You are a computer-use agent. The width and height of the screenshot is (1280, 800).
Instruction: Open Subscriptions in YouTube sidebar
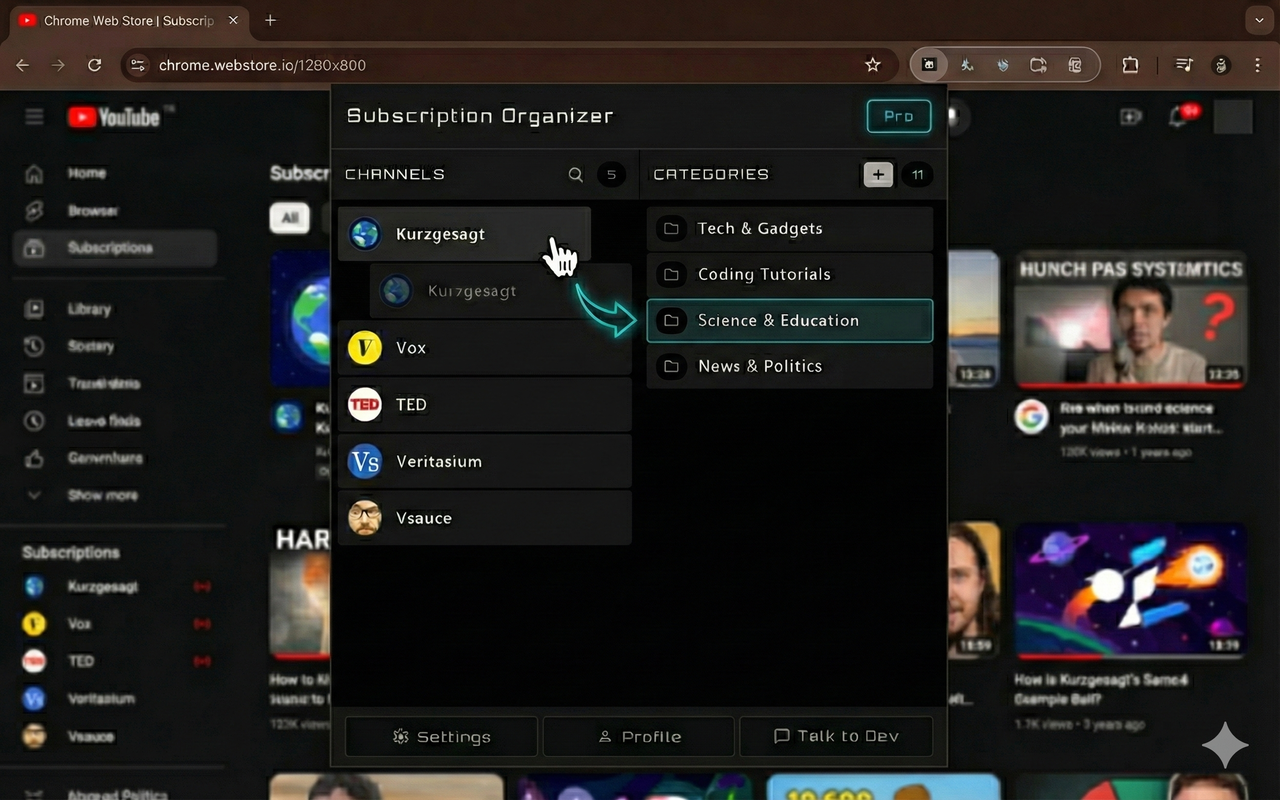(115, 248)
